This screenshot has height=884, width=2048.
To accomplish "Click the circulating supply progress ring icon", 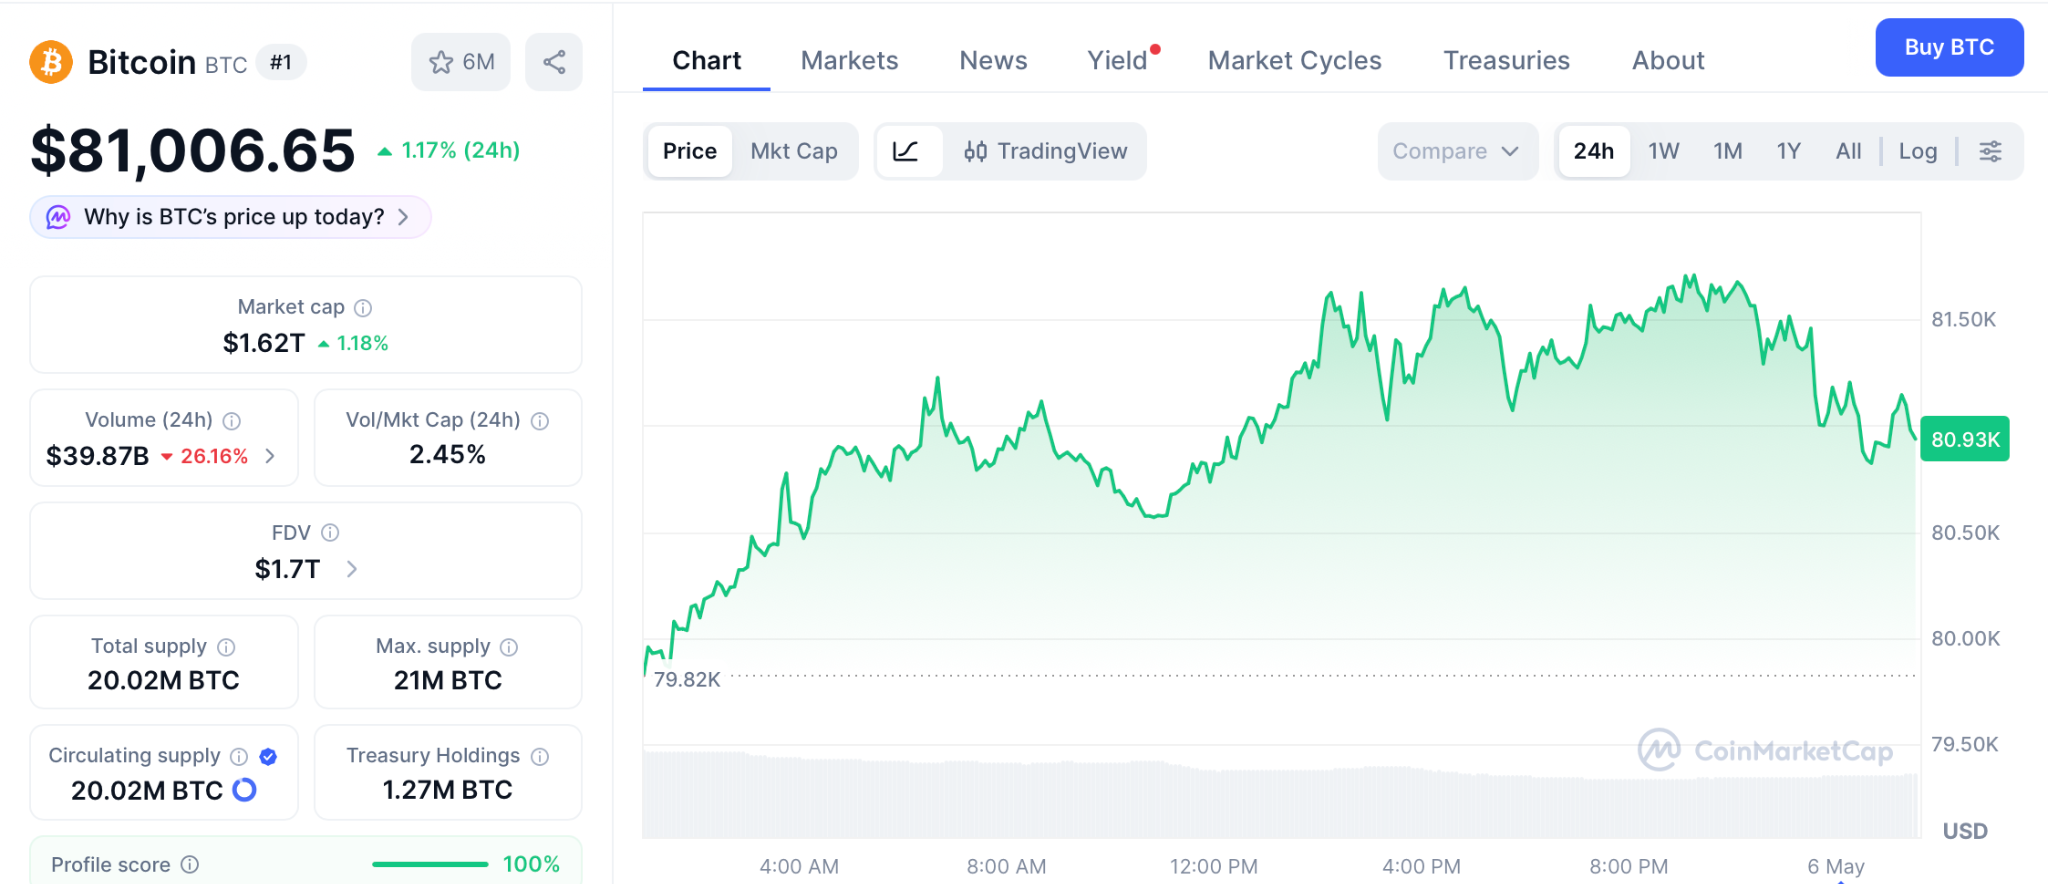I will click(x=244, y=790).
